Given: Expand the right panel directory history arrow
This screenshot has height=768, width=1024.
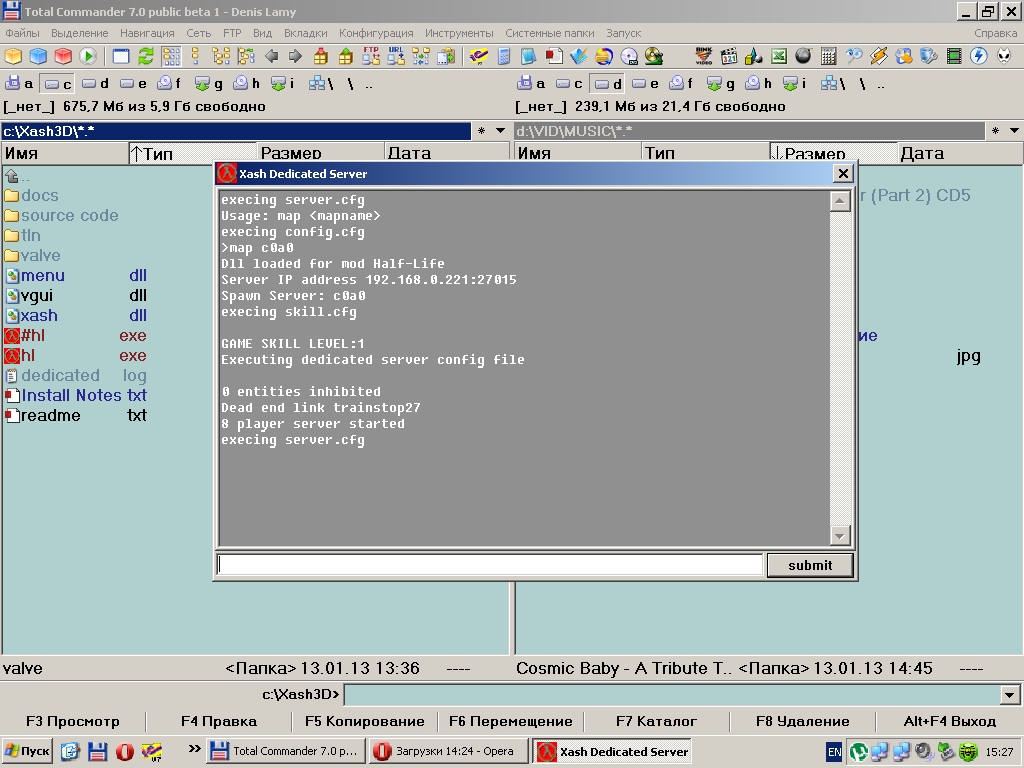Looking at the screenshot, I should point(1014,131).
